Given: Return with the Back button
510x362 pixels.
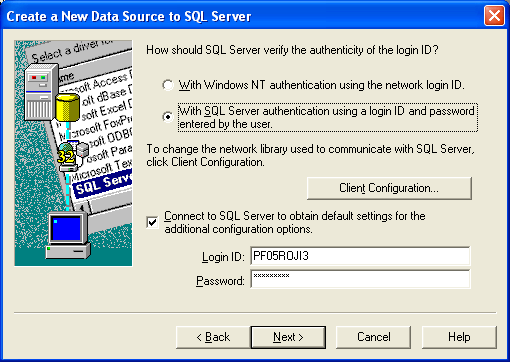Looking at the screenshot, I should tap(213, 337).
